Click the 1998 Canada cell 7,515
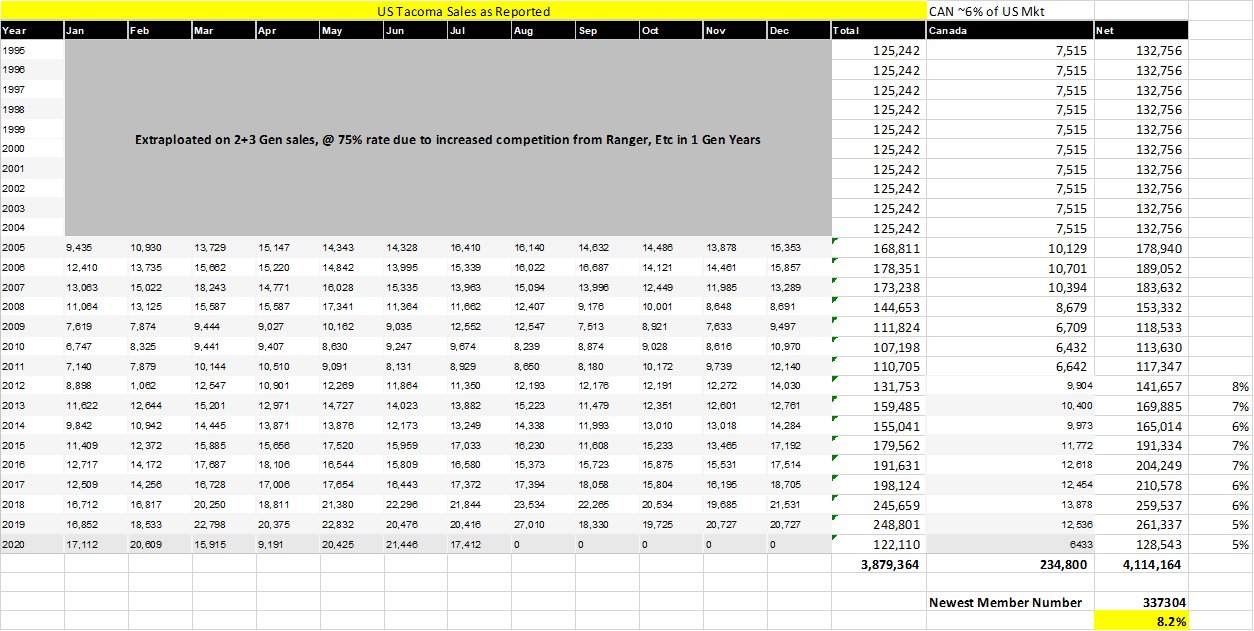This screenshot has width=1254, height=631. tap(1010, 110)
